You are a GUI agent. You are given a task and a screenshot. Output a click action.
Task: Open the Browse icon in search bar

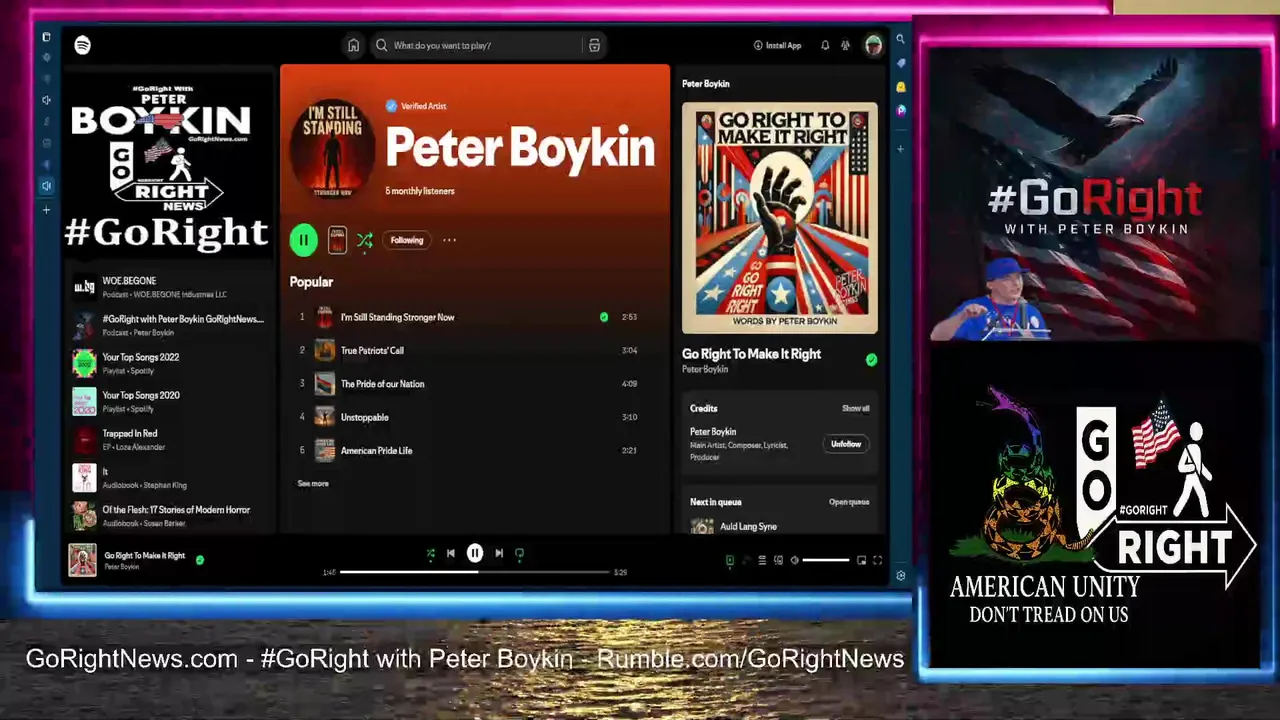coord(594,45)
